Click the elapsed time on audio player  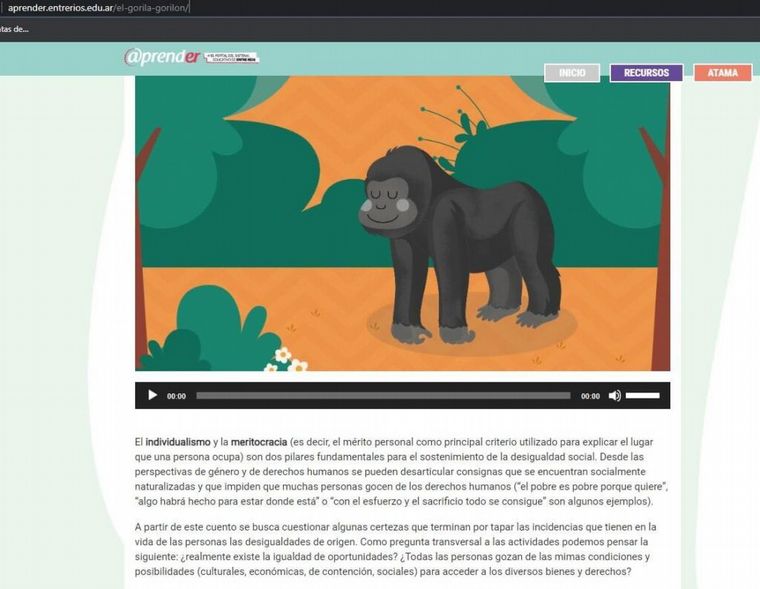click(176, 396)
